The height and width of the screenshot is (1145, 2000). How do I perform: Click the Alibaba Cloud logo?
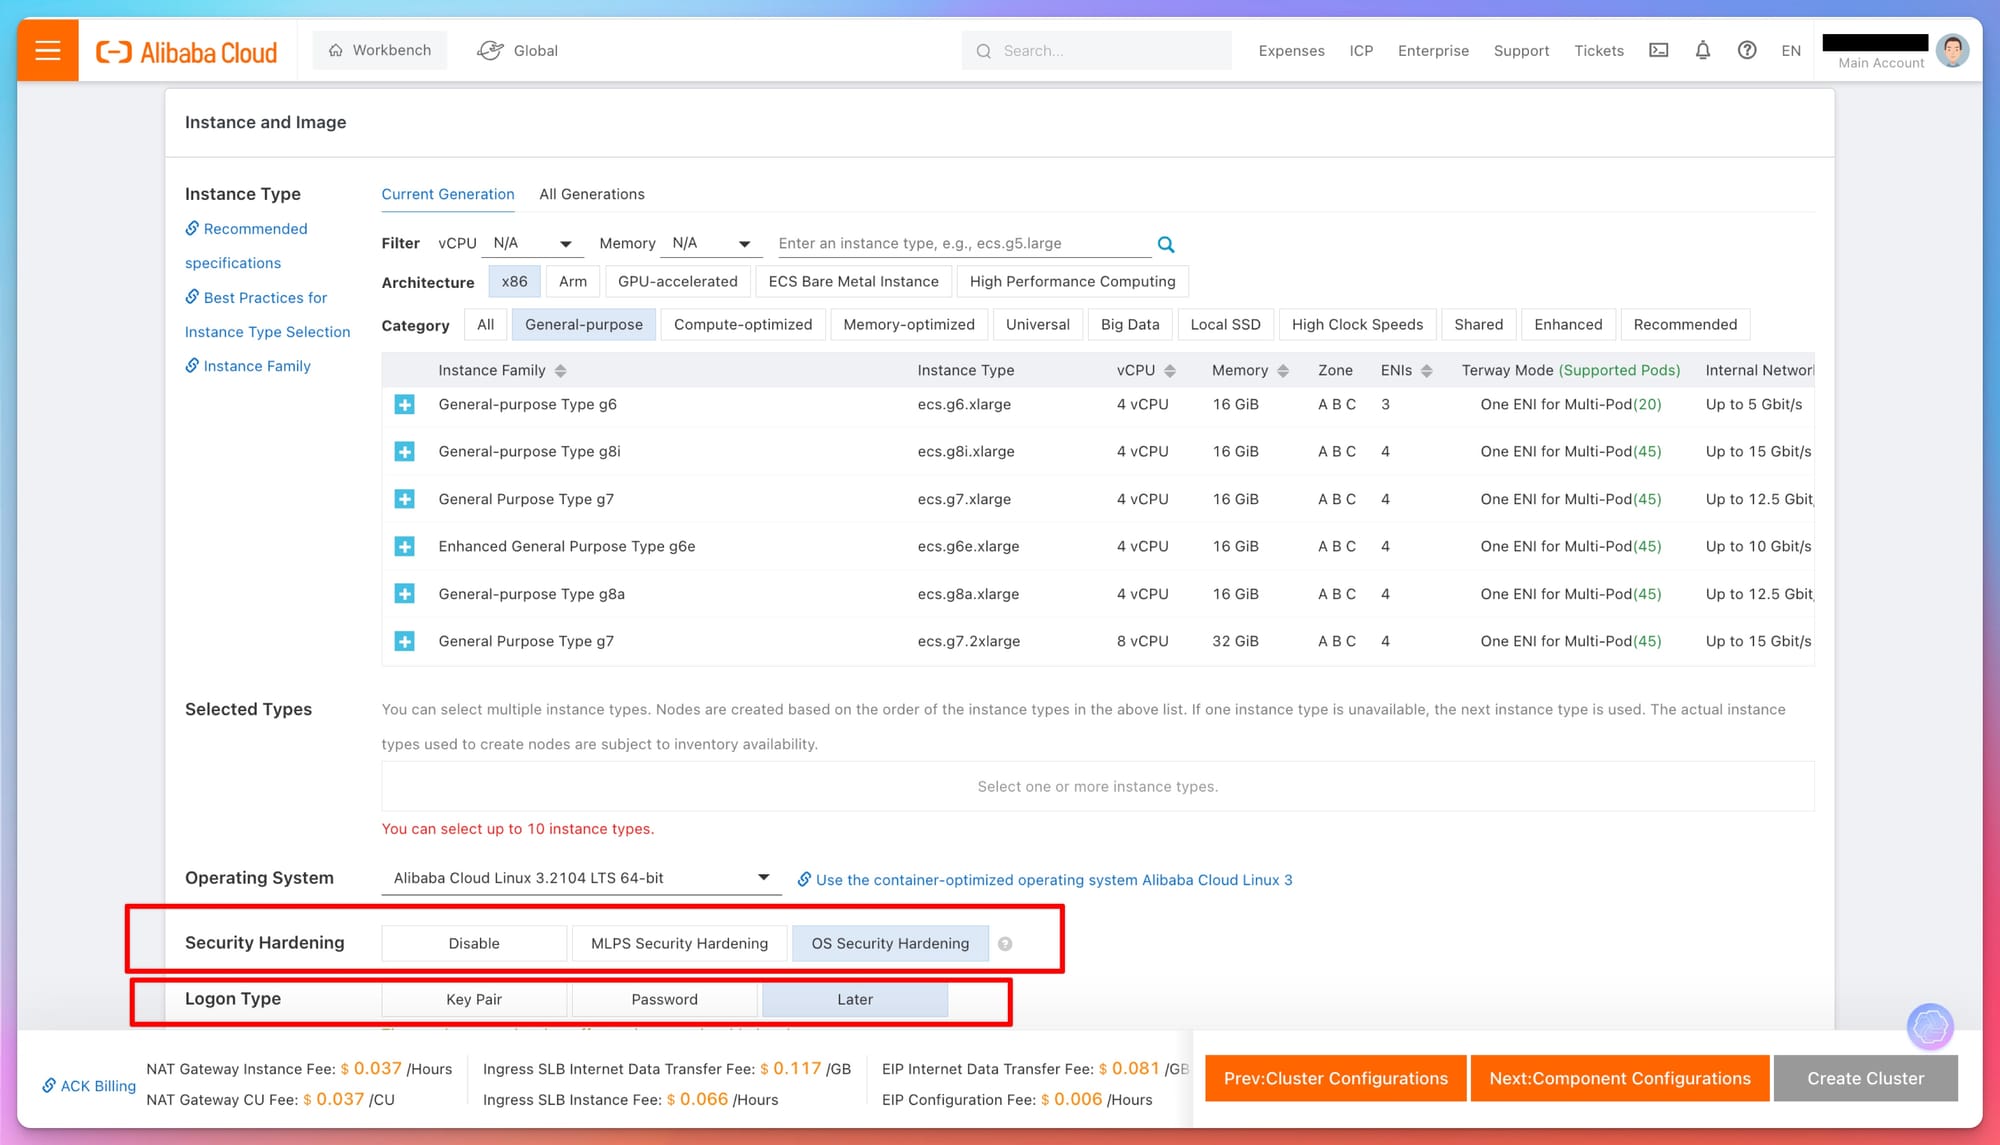(x=186, y=50)
